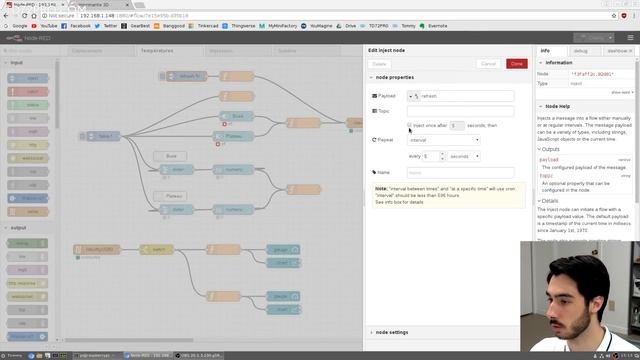Viewport: 640px width, 360px height.
Task: Adjust the 'every' interval stepper
Action: coord(442,156)
